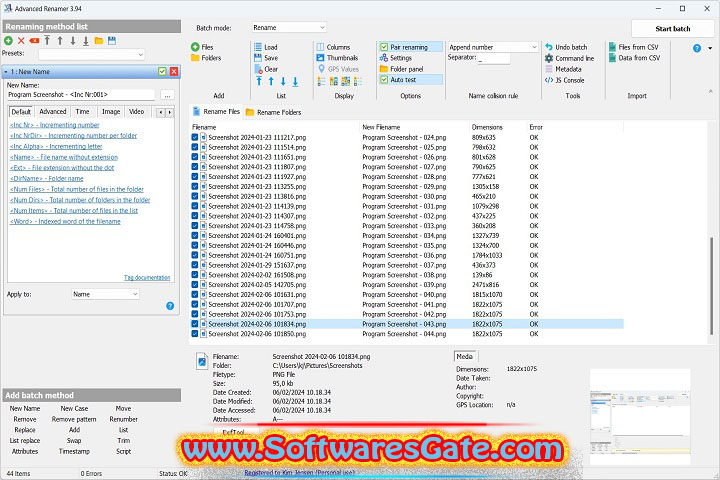Select the Image tag tab
This screenshot has height=480, width=720.
111,112
